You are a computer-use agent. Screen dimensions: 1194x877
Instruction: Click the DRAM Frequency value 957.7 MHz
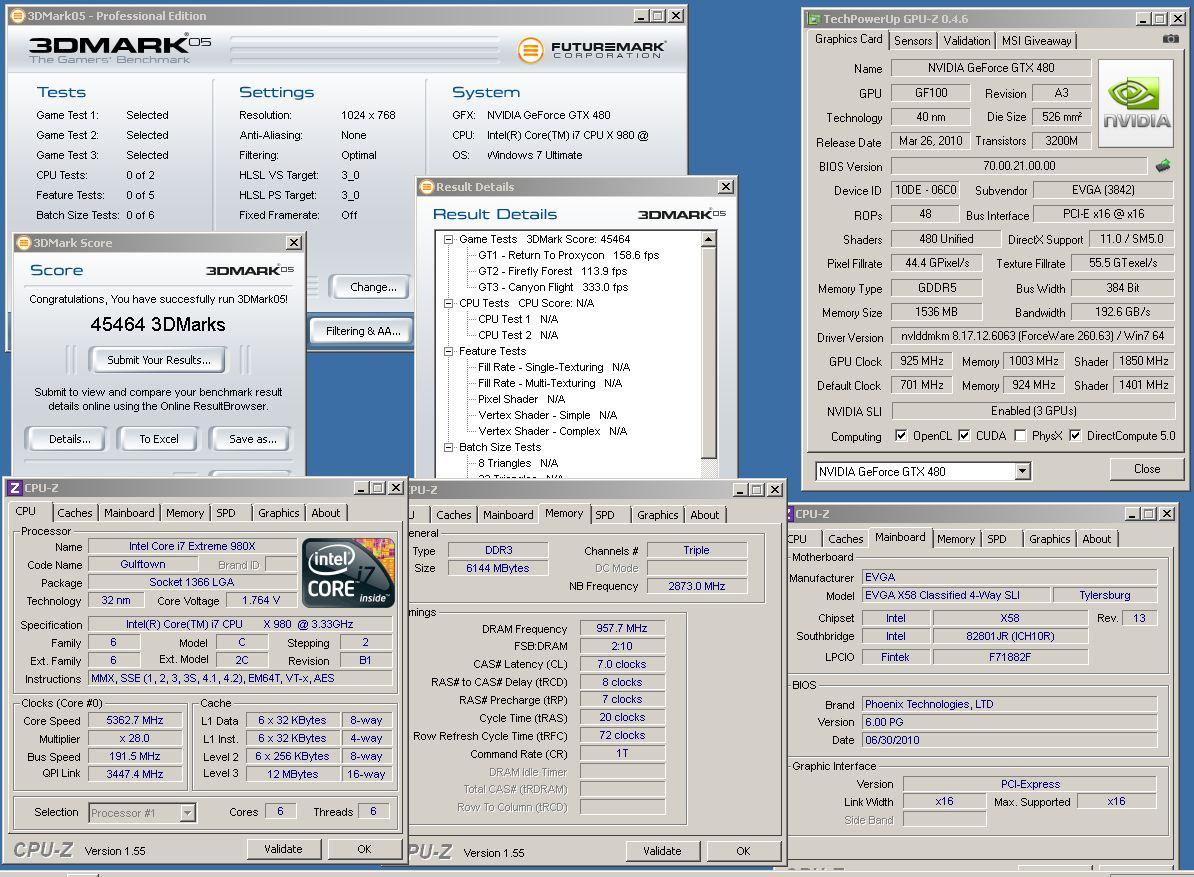622,628
